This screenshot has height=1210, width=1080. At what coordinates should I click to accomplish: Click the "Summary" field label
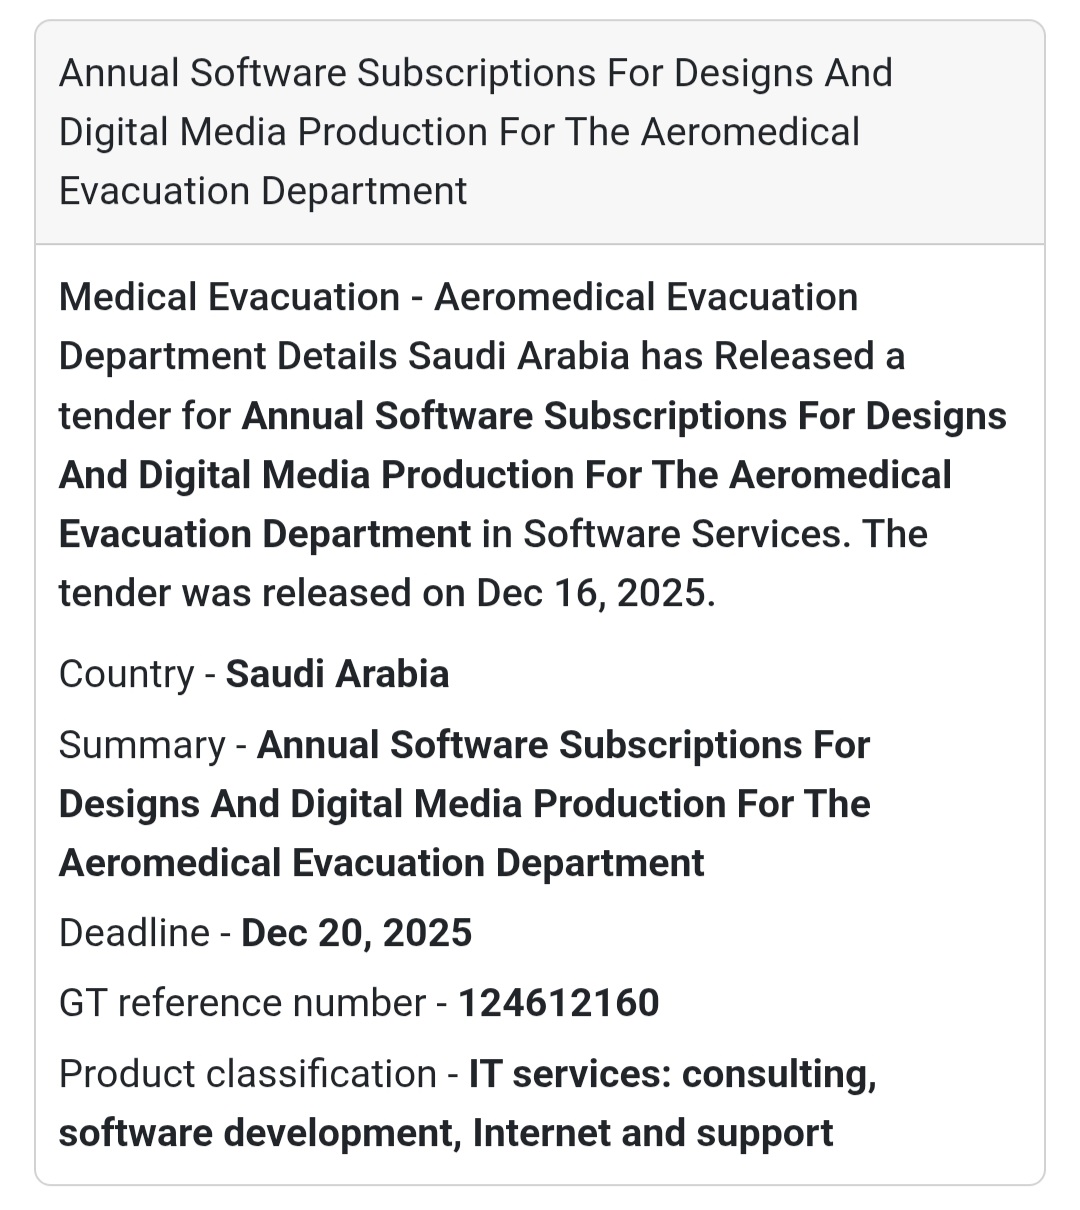tap(142, 745)
